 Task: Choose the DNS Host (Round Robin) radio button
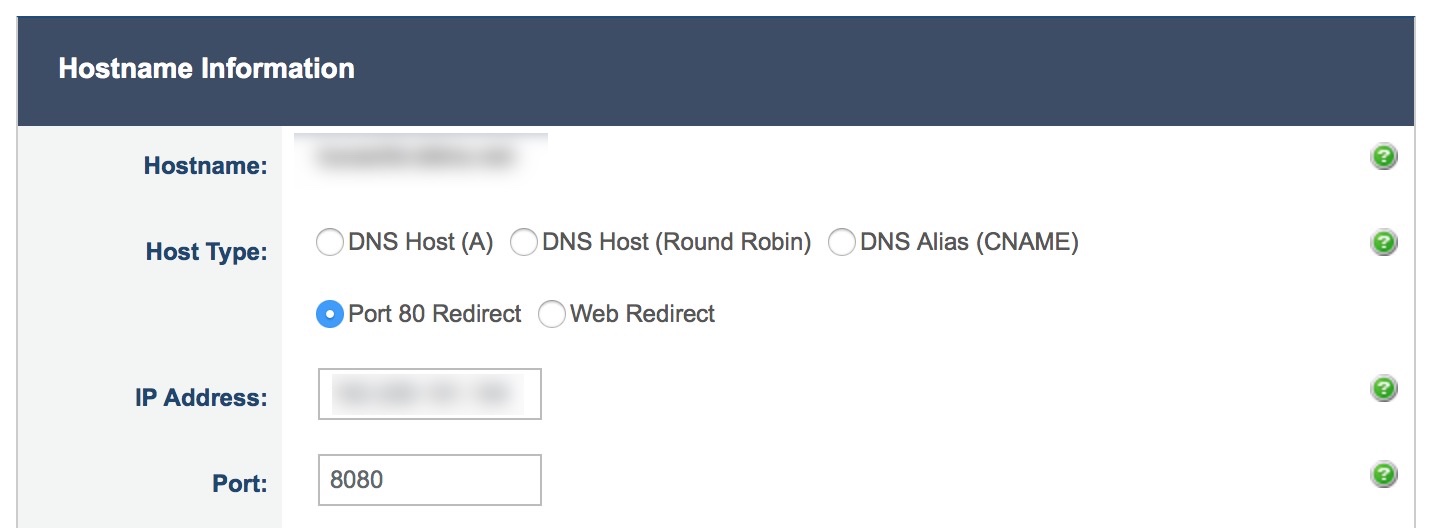524,243
